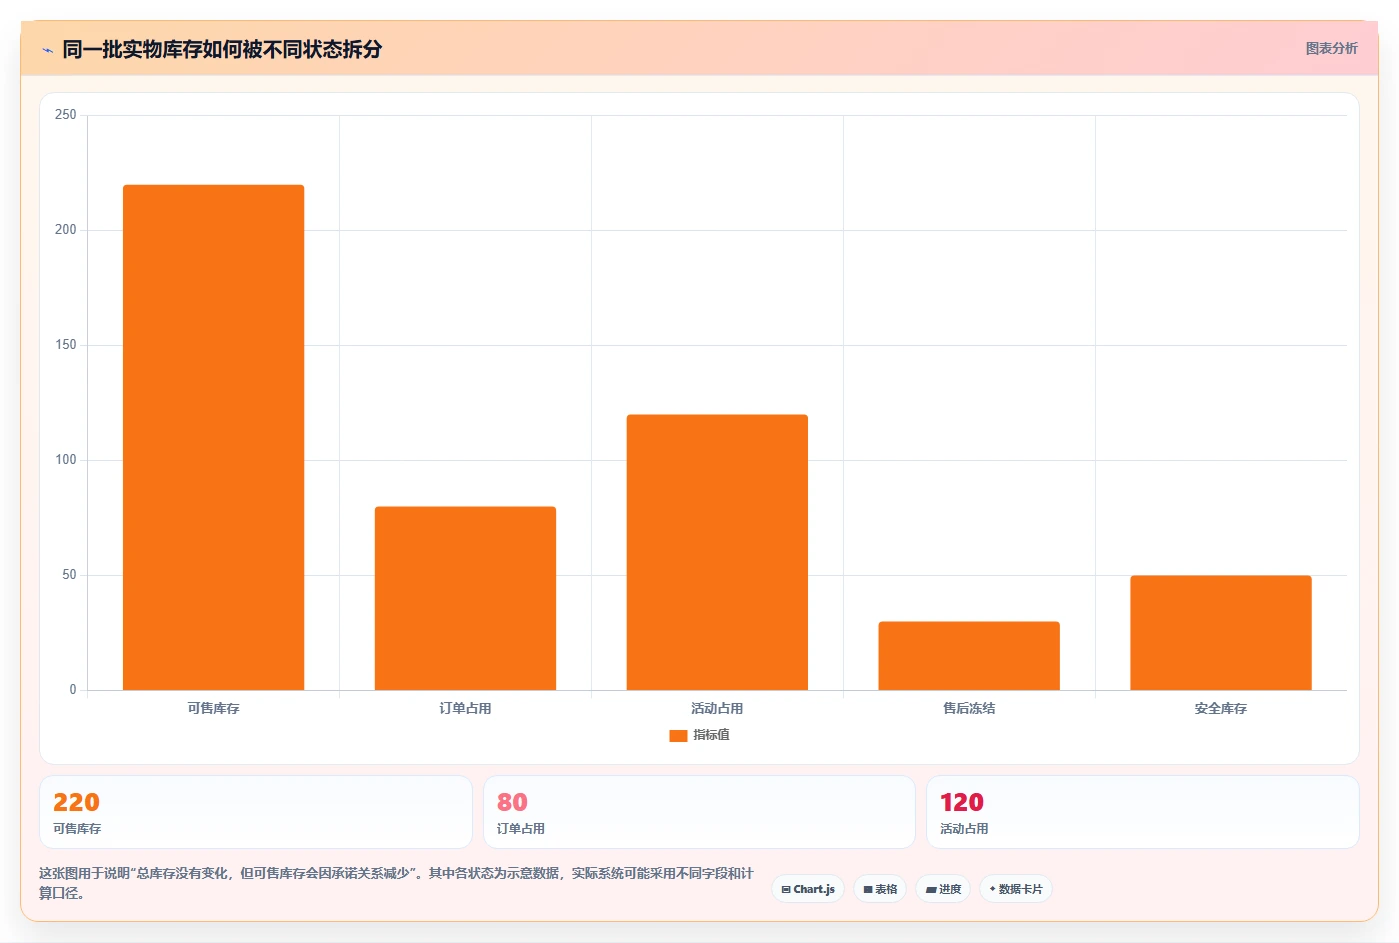1399x943 pixels.
Task: Toggle the orange 指标值 legend swatch
Action: coord(678,735)
